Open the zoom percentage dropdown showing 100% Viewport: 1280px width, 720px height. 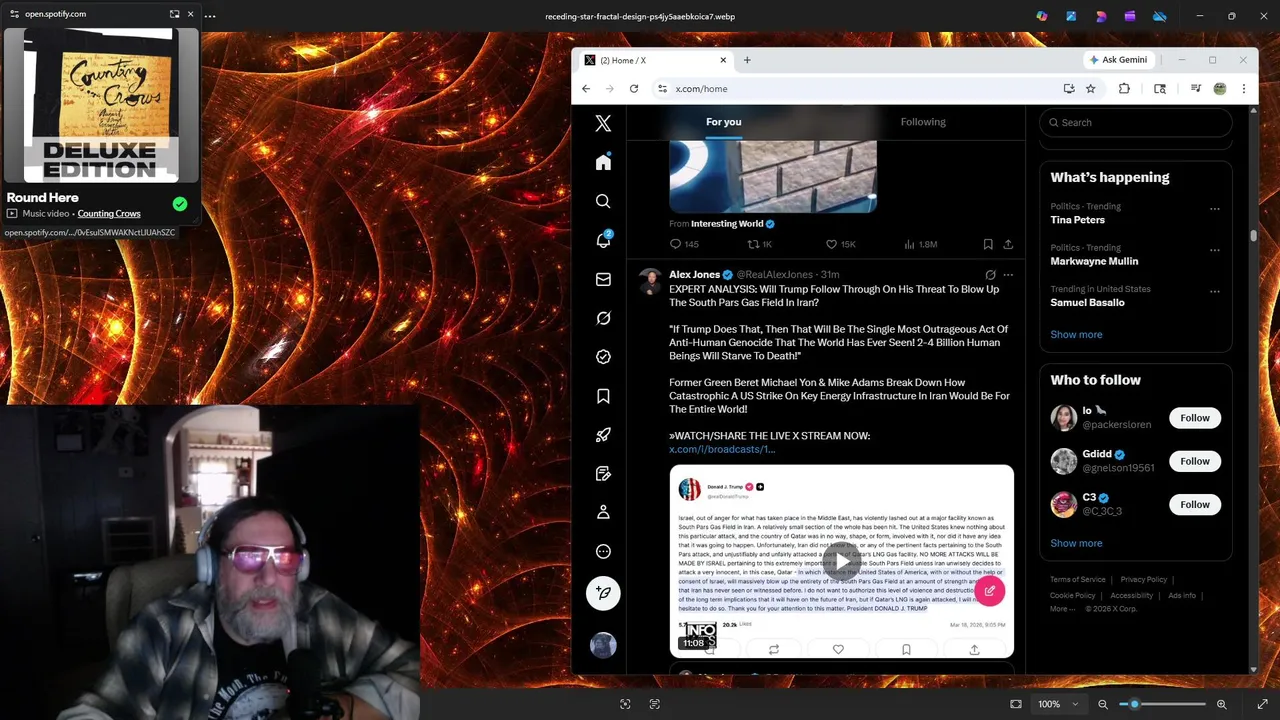[x=1058, y=704]
